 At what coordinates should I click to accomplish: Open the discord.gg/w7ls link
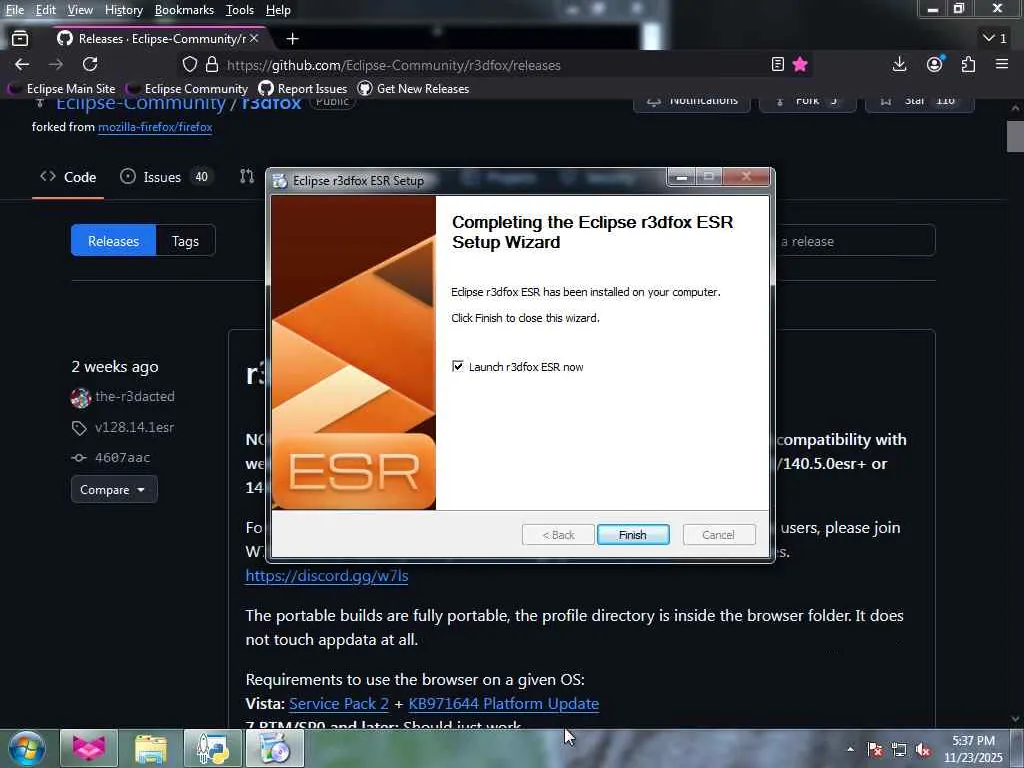pos(327,575)
